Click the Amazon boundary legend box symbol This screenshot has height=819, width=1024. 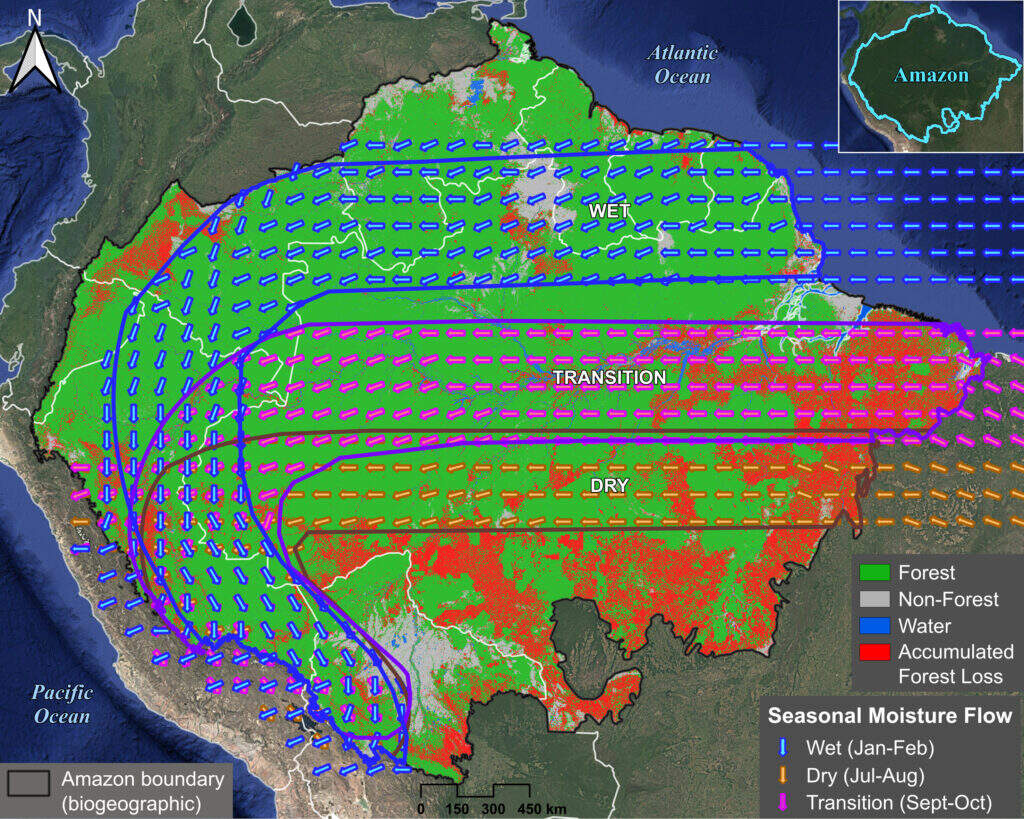pos(29,783)
